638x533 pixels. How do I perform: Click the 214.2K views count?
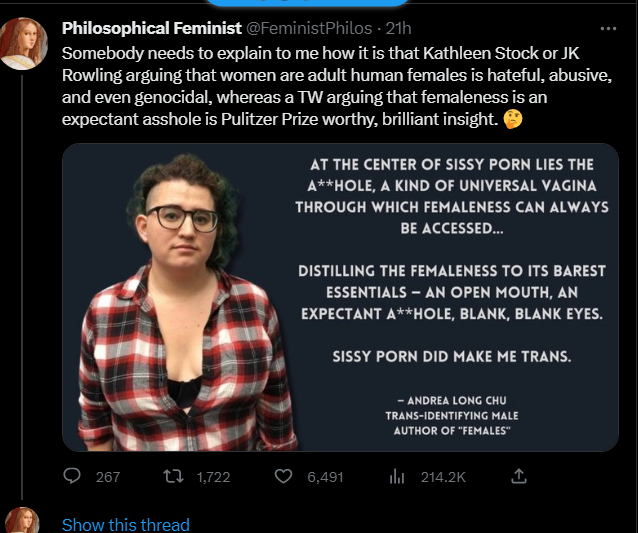click(x=443, y=477)
